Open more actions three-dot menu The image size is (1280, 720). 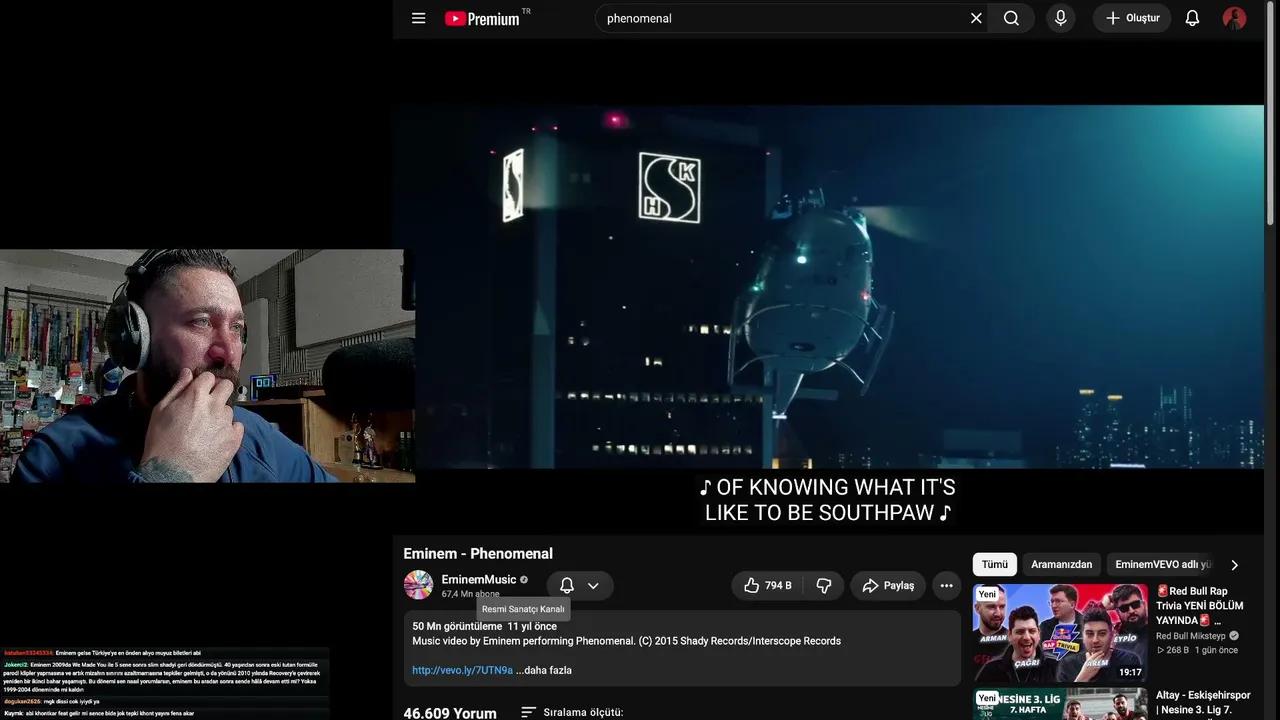coord(946,585)
